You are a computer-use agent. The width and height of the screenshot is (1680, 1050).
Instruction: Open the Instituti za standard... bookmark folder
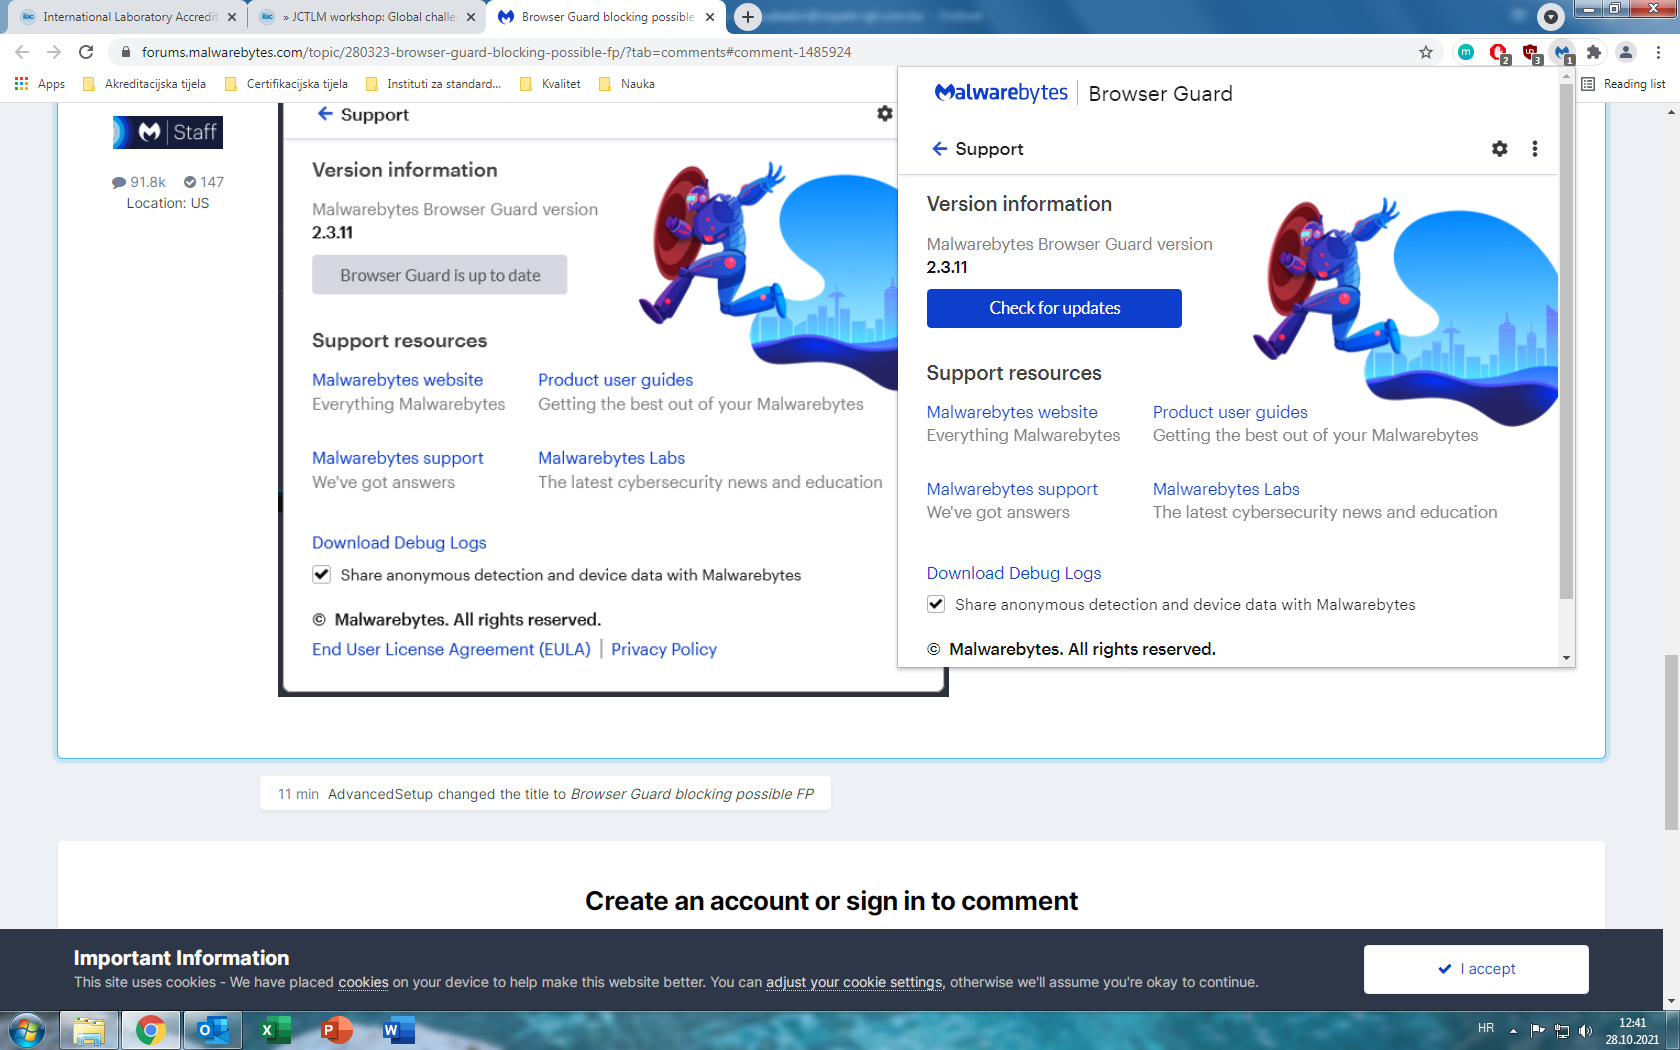pyautogui.click(x=433, y=84)
